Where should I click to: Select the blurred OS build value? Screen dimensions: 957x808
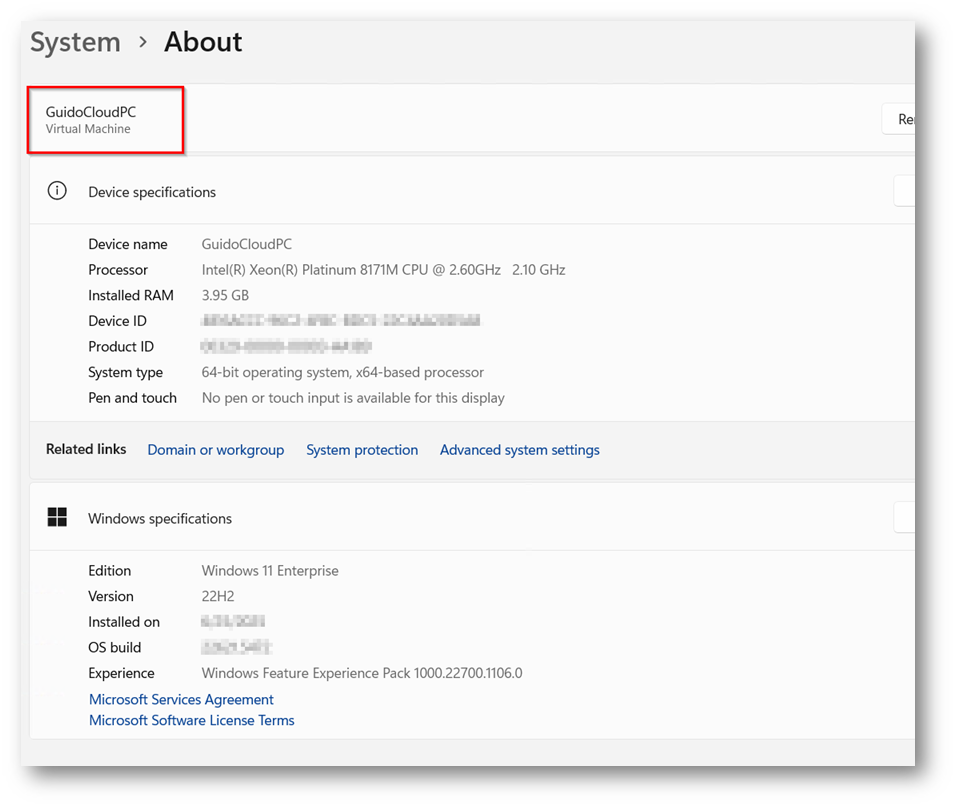[x=236, y=647]
